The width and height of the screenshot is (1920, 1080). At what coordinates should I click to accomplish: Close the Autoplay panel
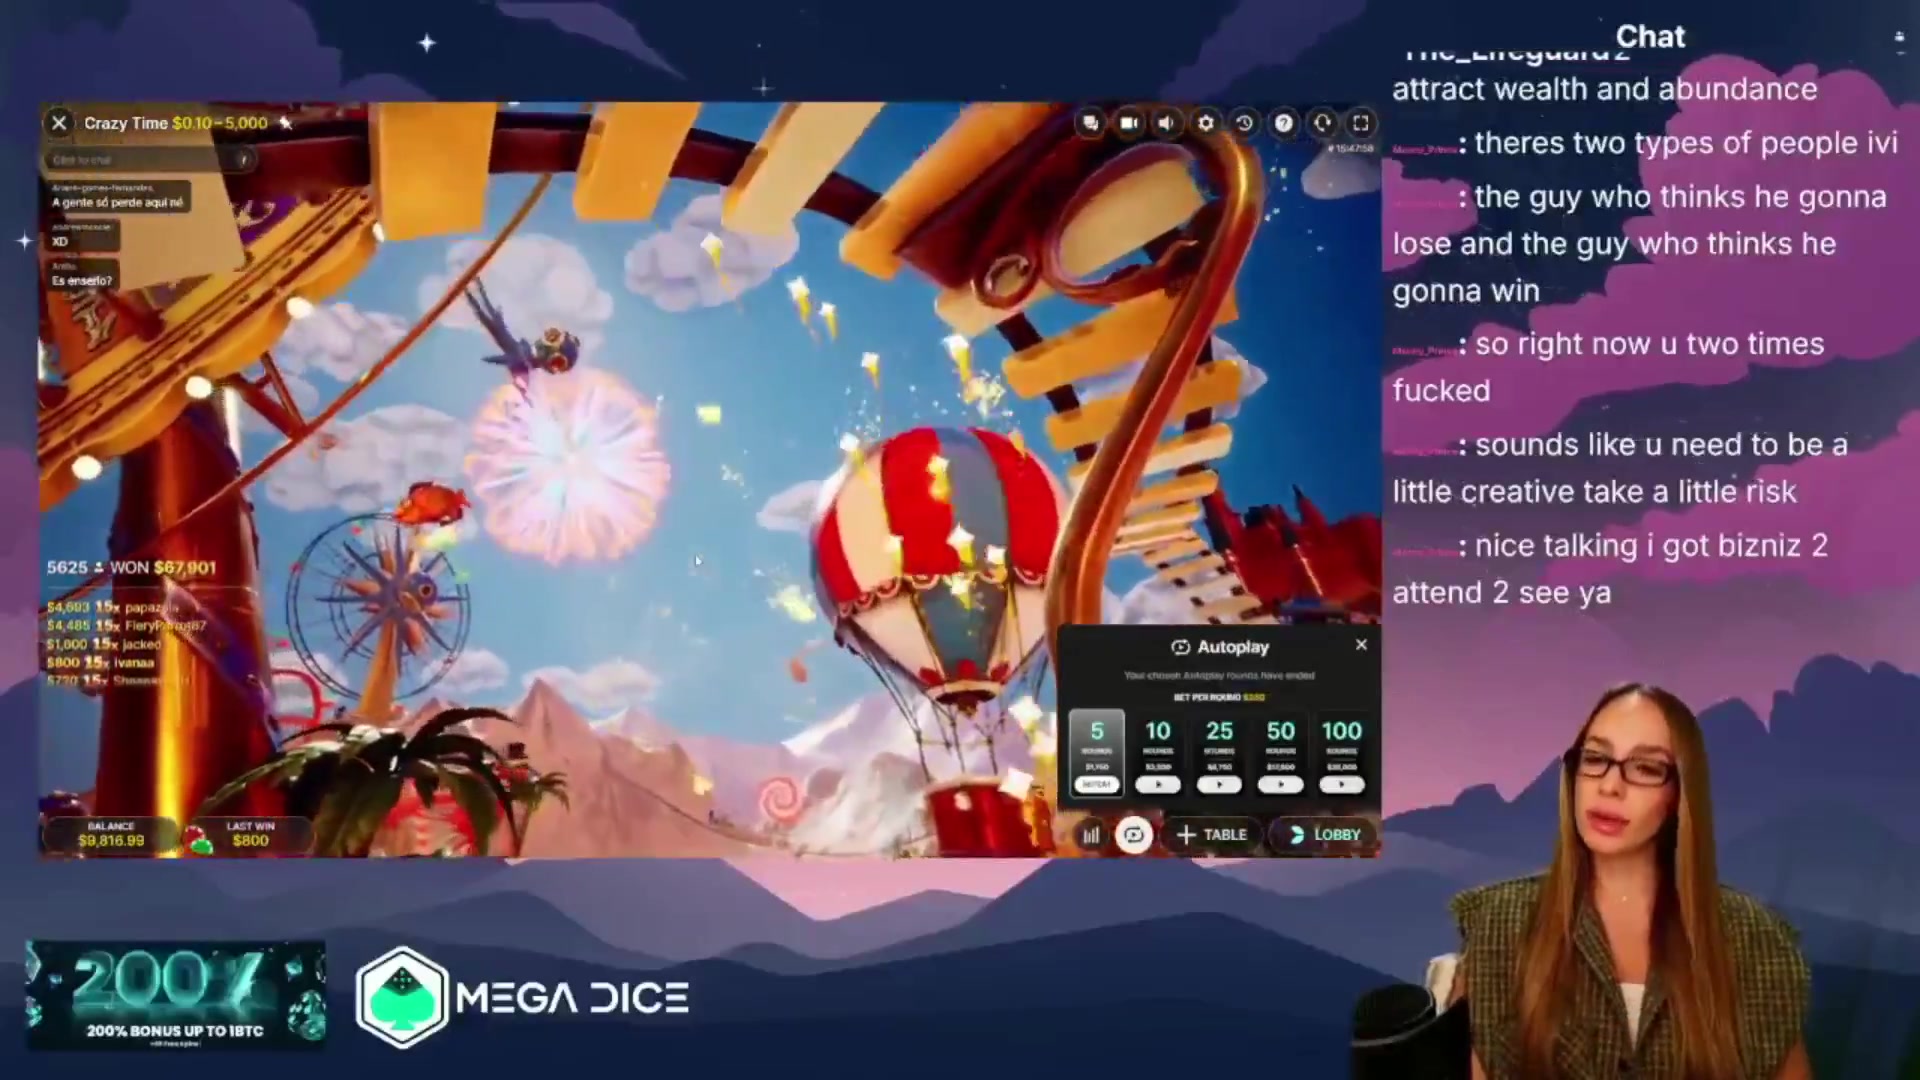[1361, 645]
